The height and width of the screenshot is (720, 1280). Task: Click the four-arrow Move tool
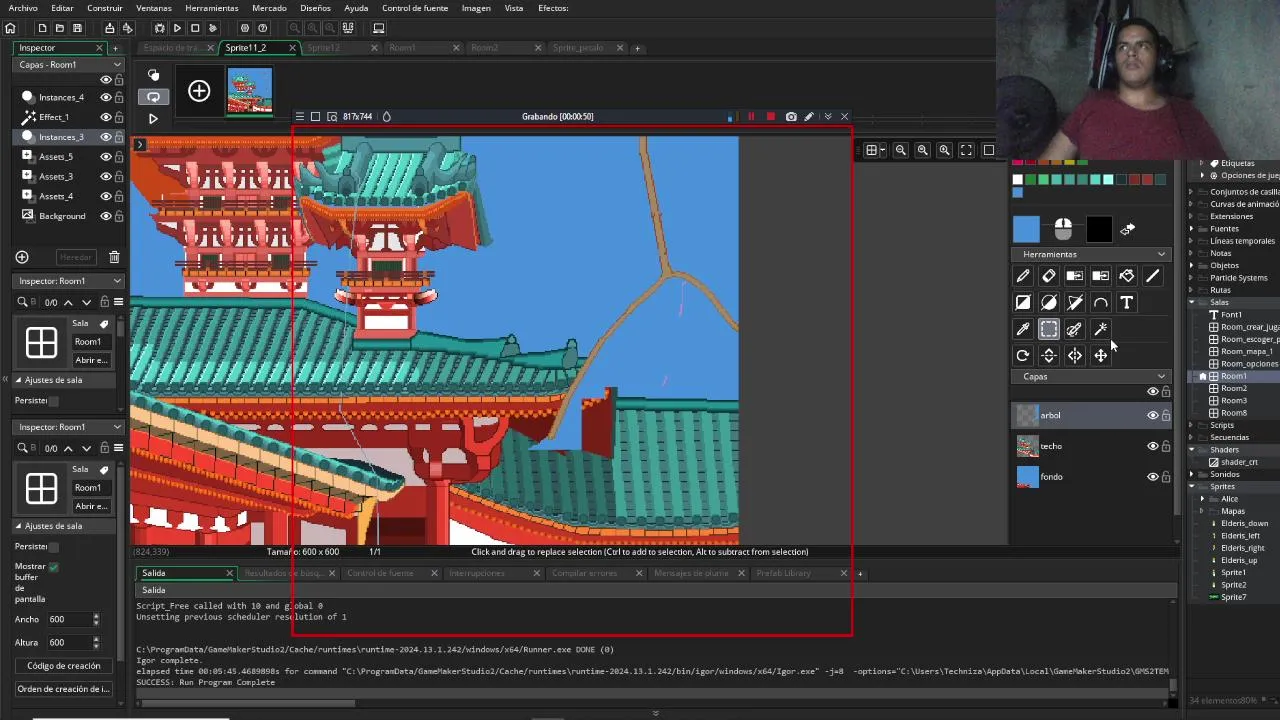point(1100,355)
